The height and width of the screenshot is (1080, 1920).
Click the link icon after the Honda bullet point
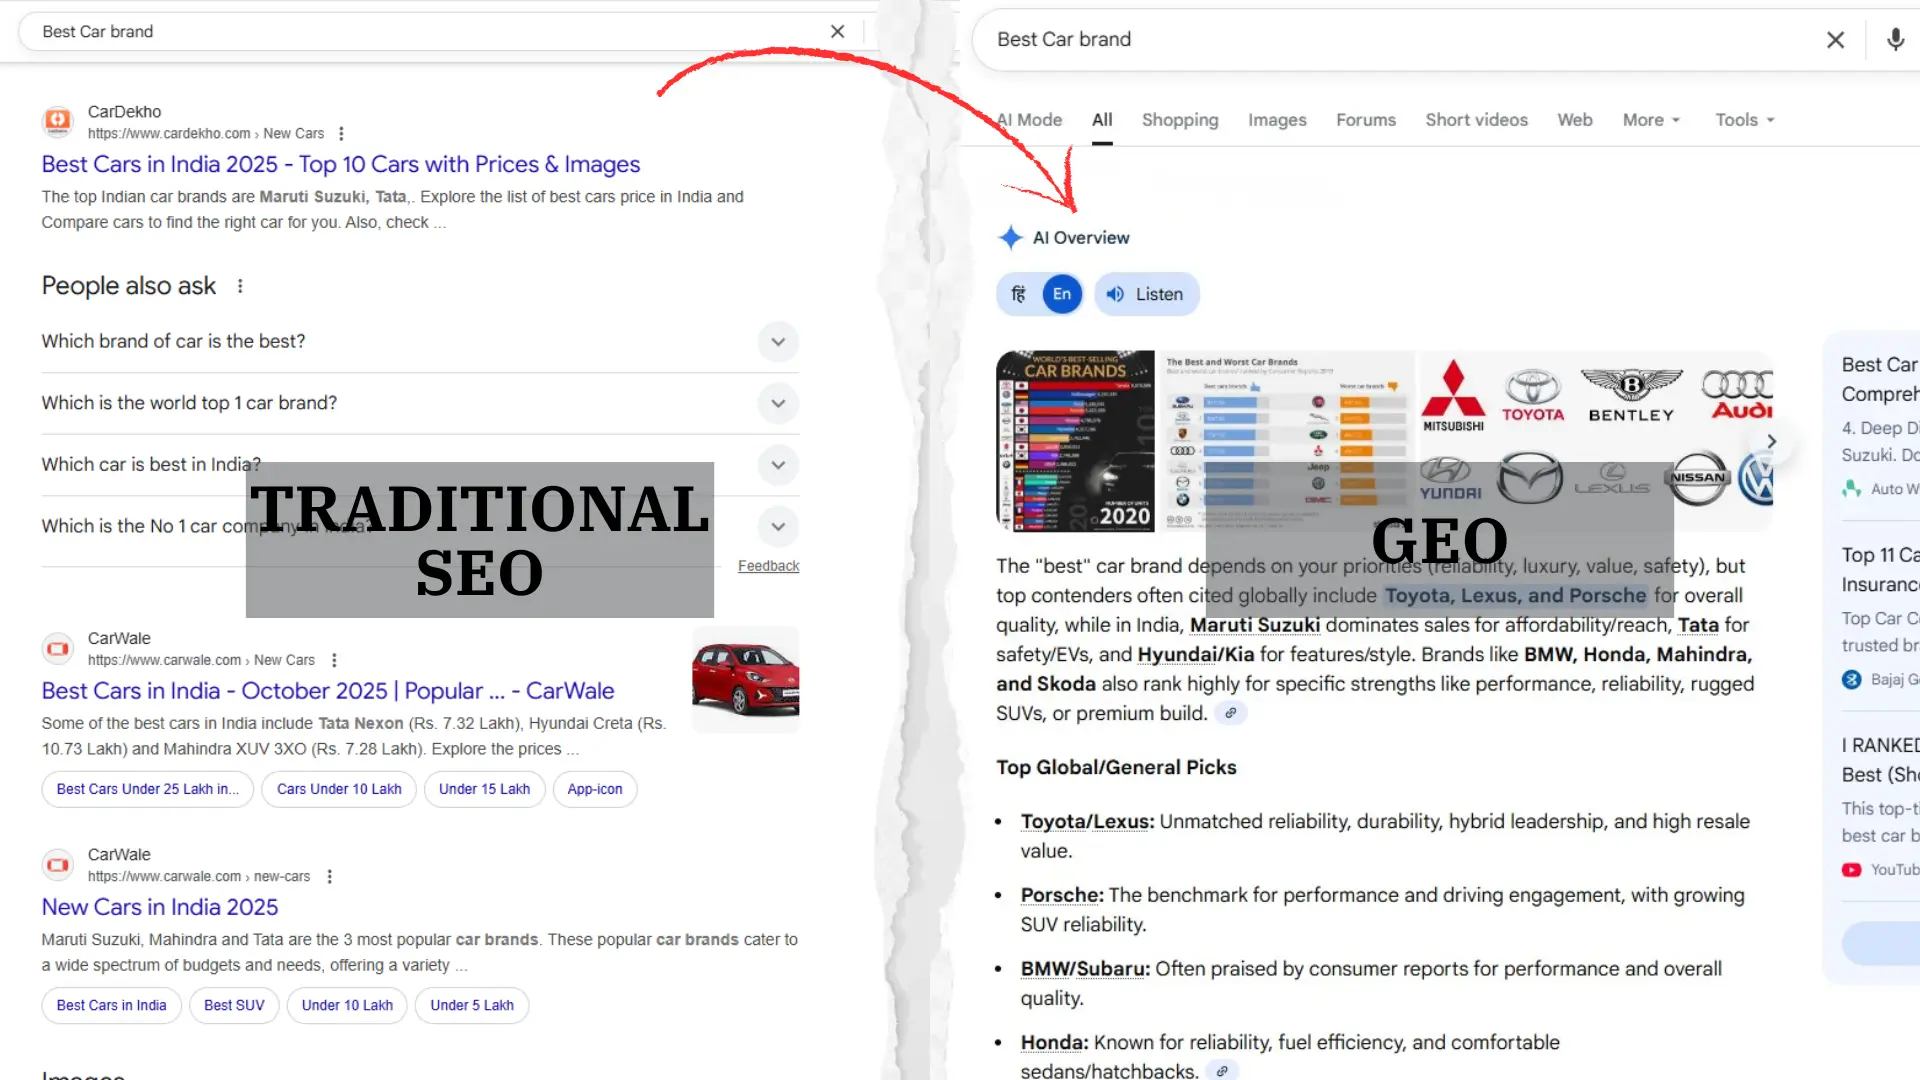pyautogui.click(x=1222, y=1070)
